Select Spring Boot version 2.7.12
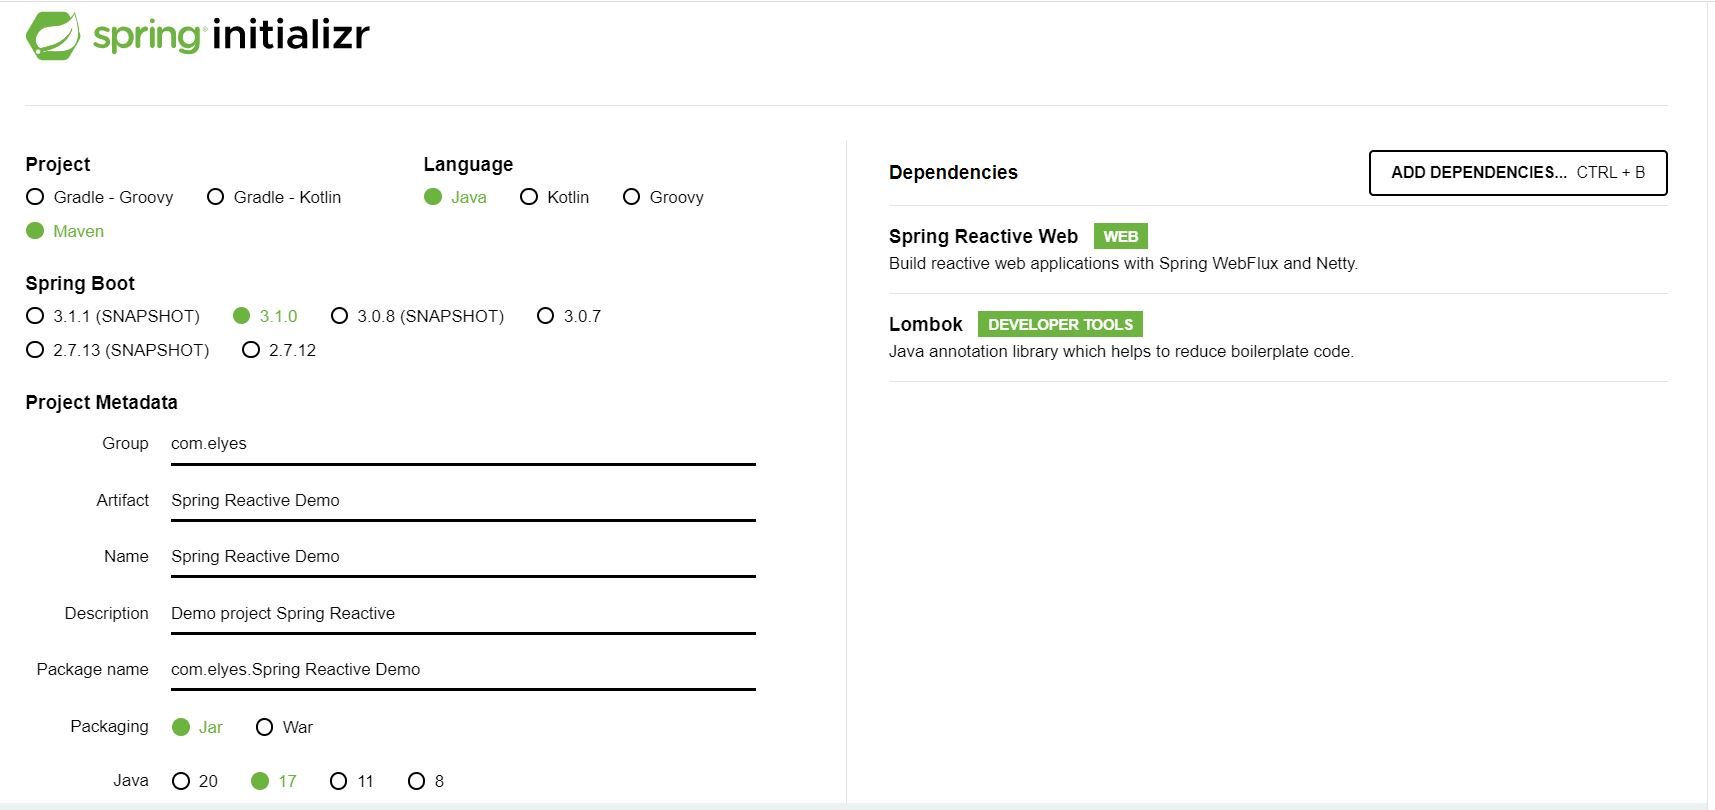 point(279,350)
